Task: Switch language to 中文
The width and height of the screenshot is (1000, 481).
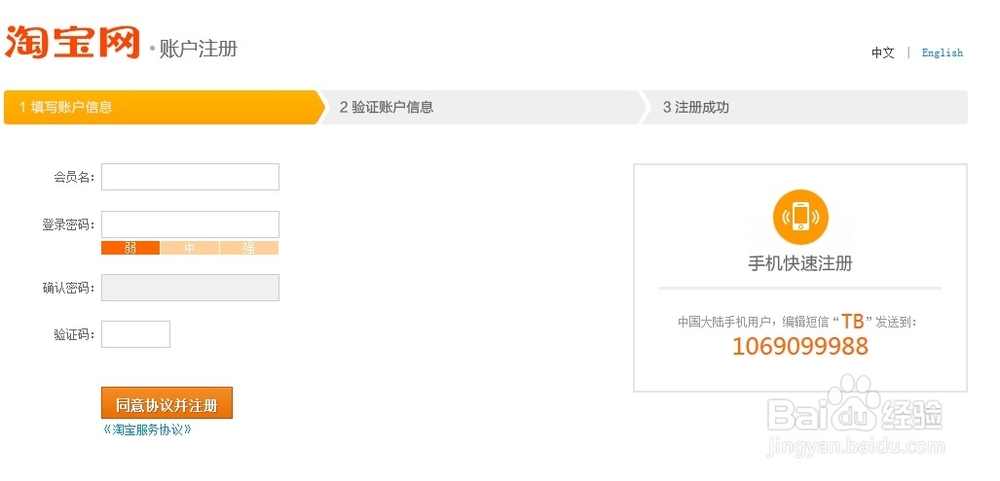Action: click(x=883, y=53)
